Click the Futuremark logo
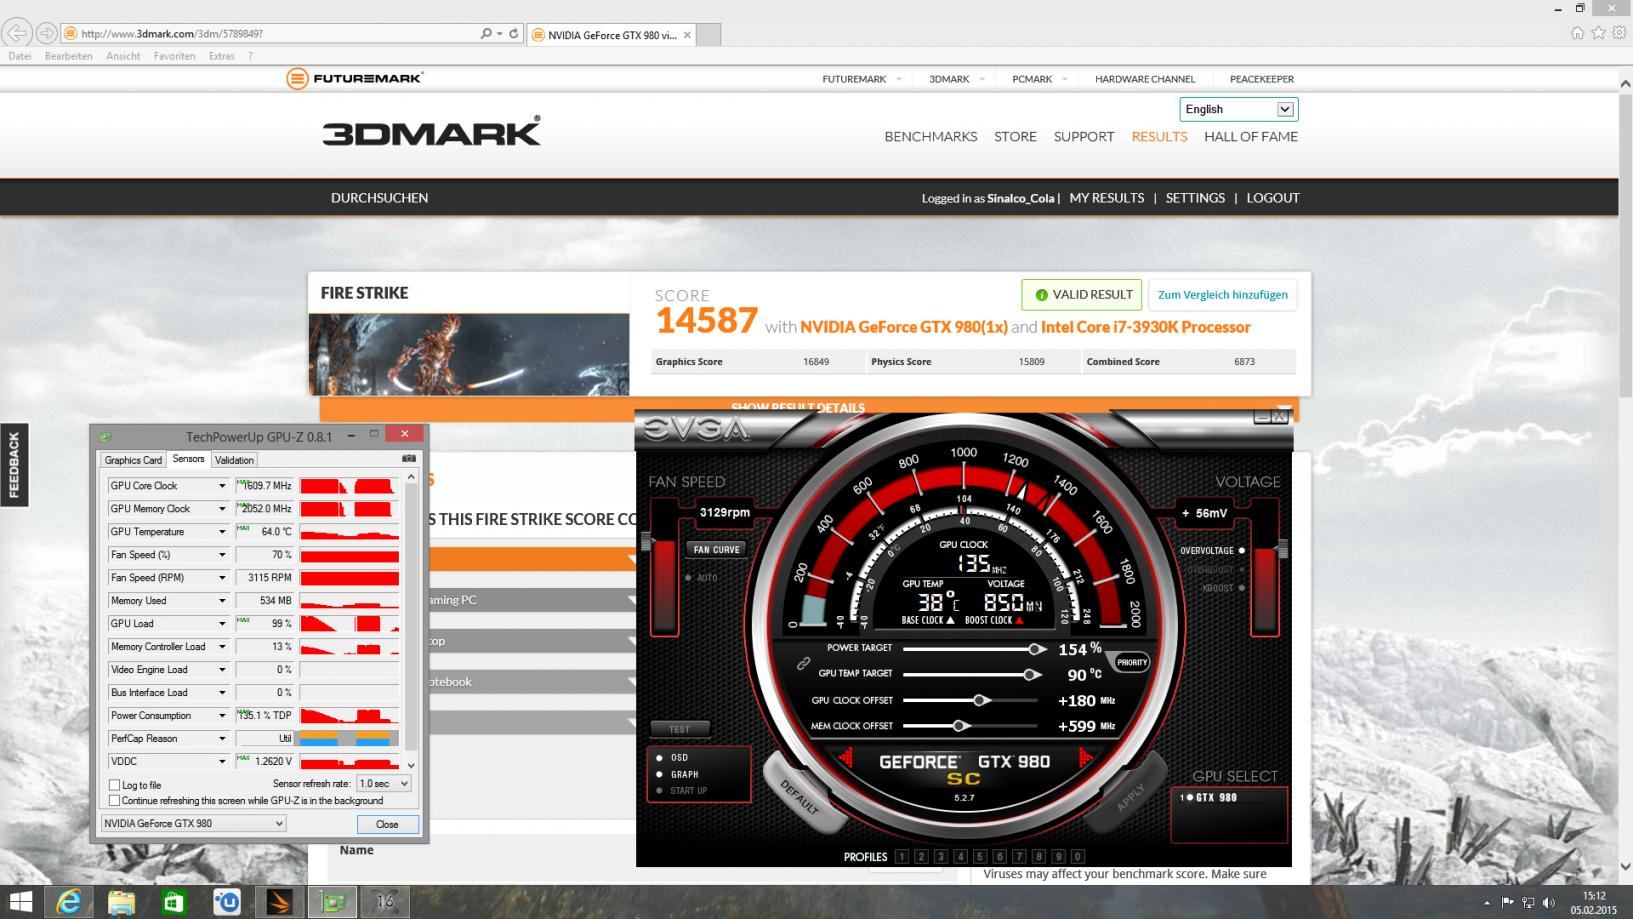 tap(354, 78)
